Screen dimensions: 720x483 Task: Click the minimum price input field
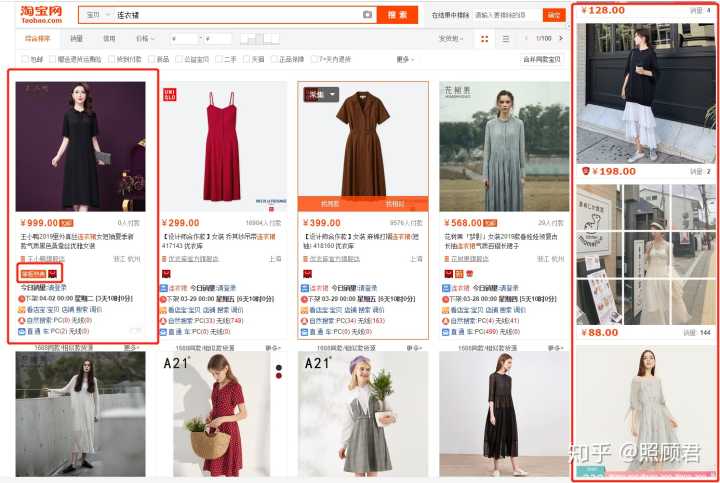pyautogui.click(x=186, y=39)
